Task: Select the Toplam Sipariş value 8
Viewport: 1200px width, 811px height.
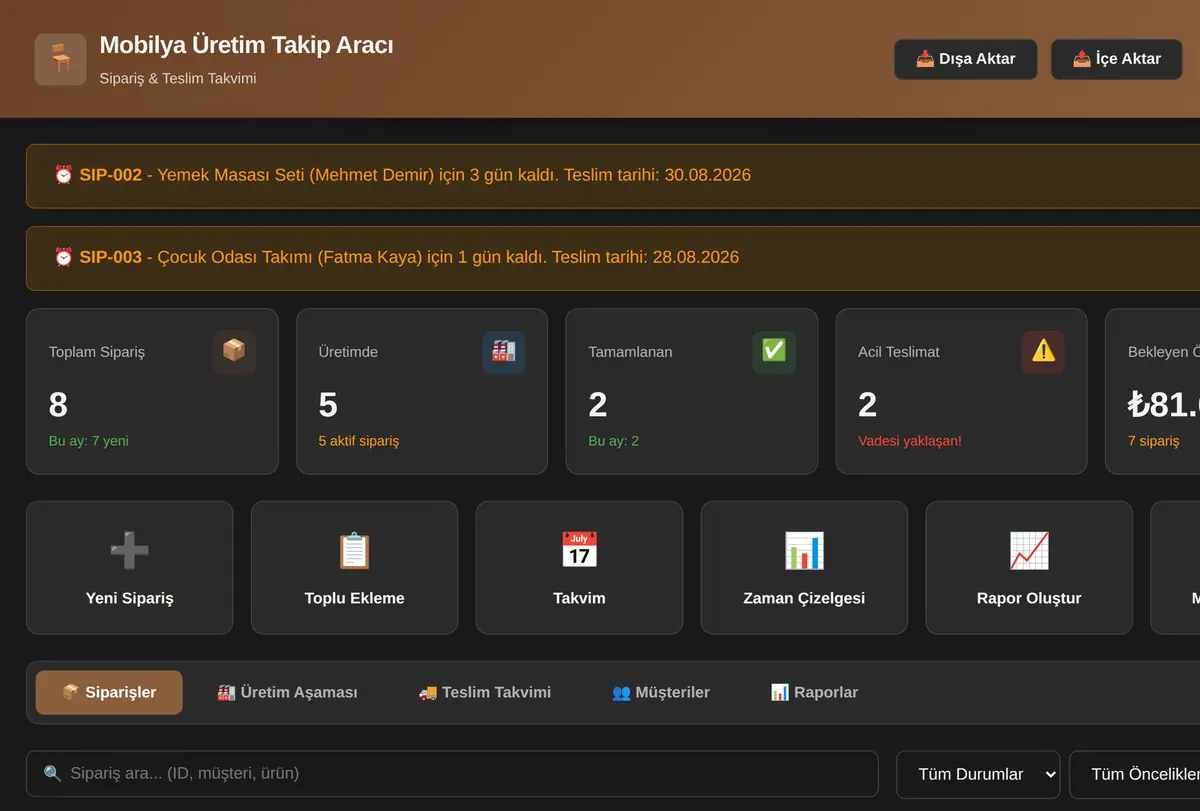Action: tap(58, 404)
